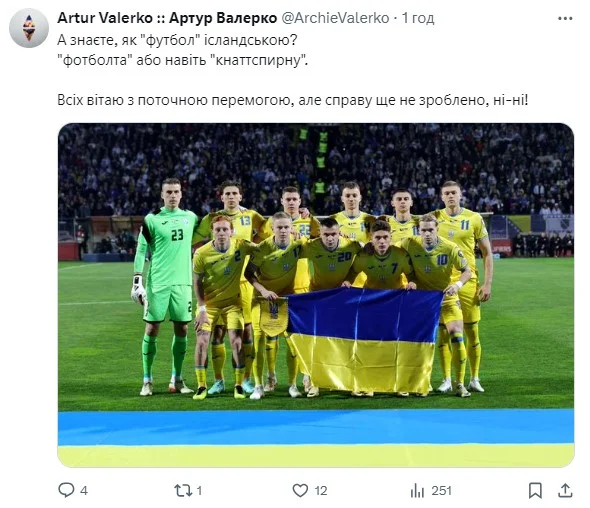Share the post via upload arrow icon
This screenshot has width=590, height=508.
click(565, 490)
